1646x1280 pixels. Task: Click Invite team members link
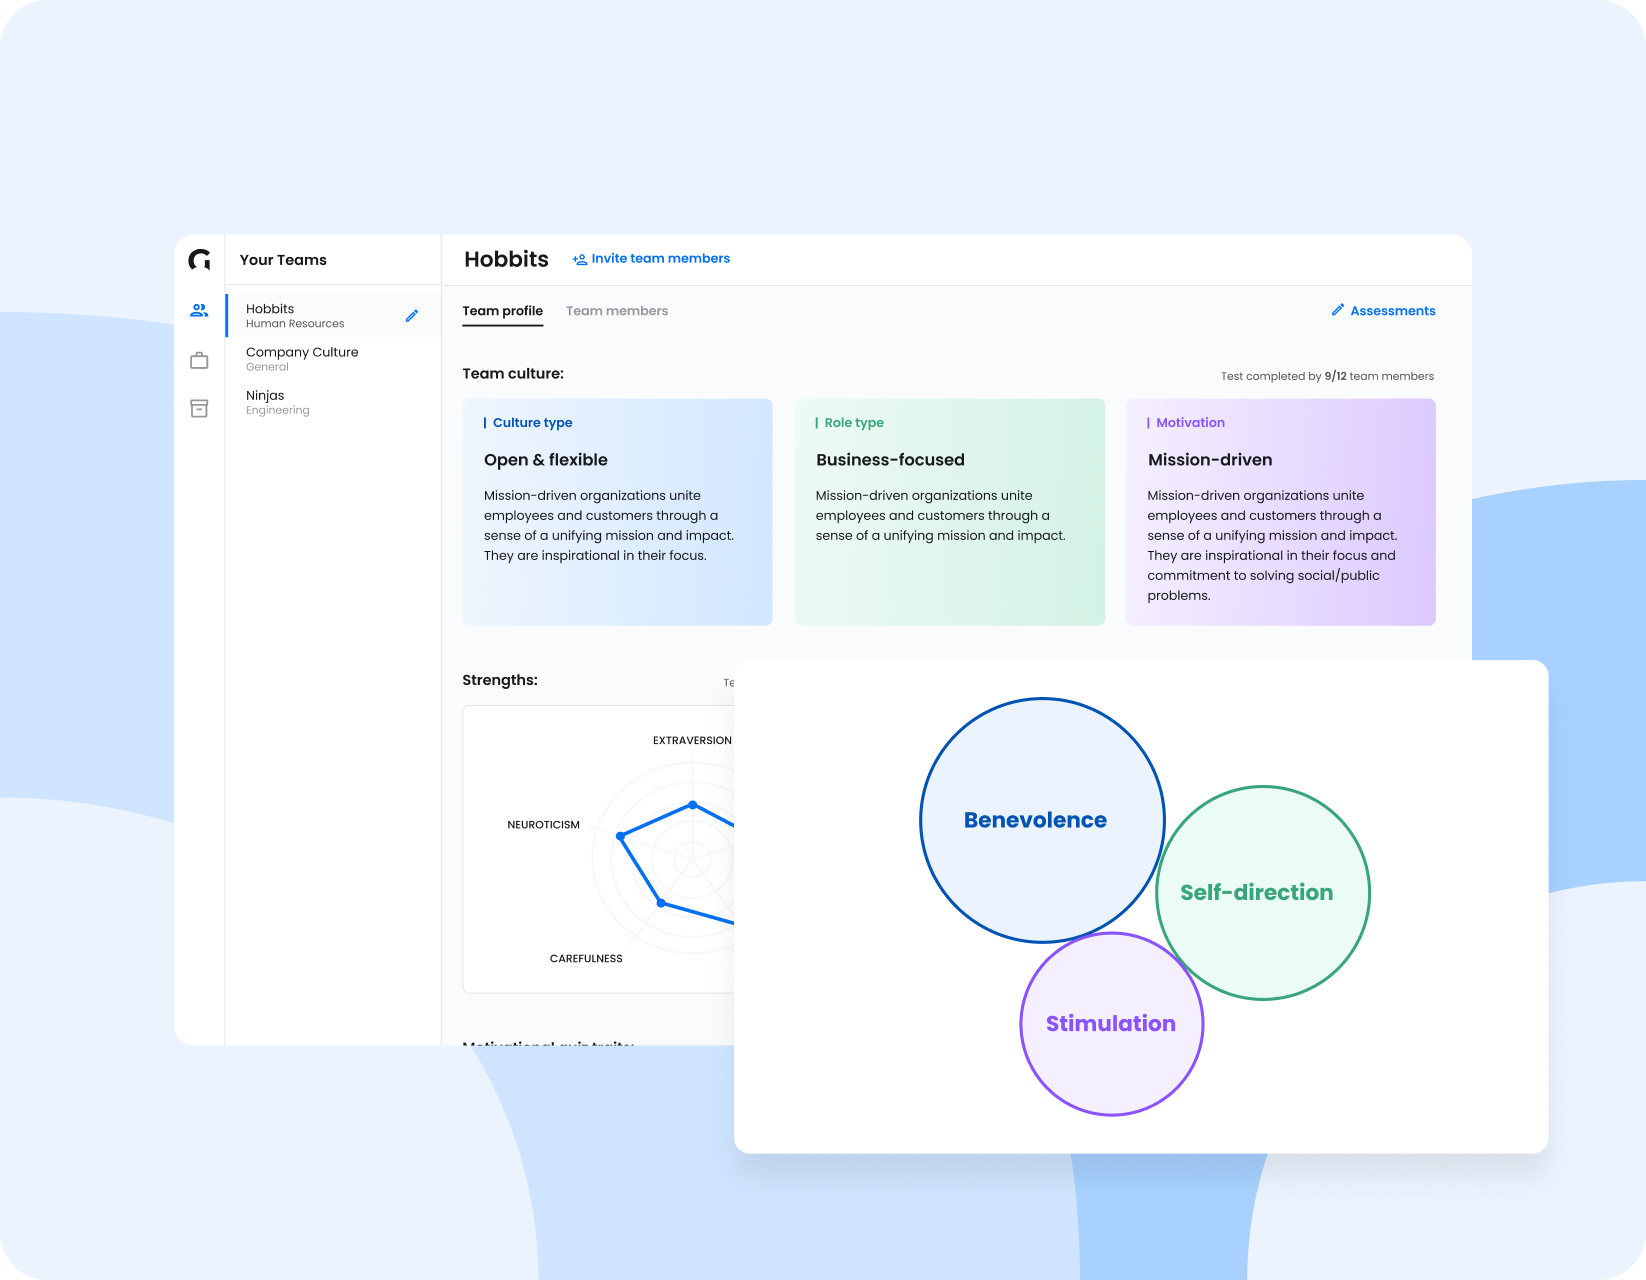coord(660,259)
